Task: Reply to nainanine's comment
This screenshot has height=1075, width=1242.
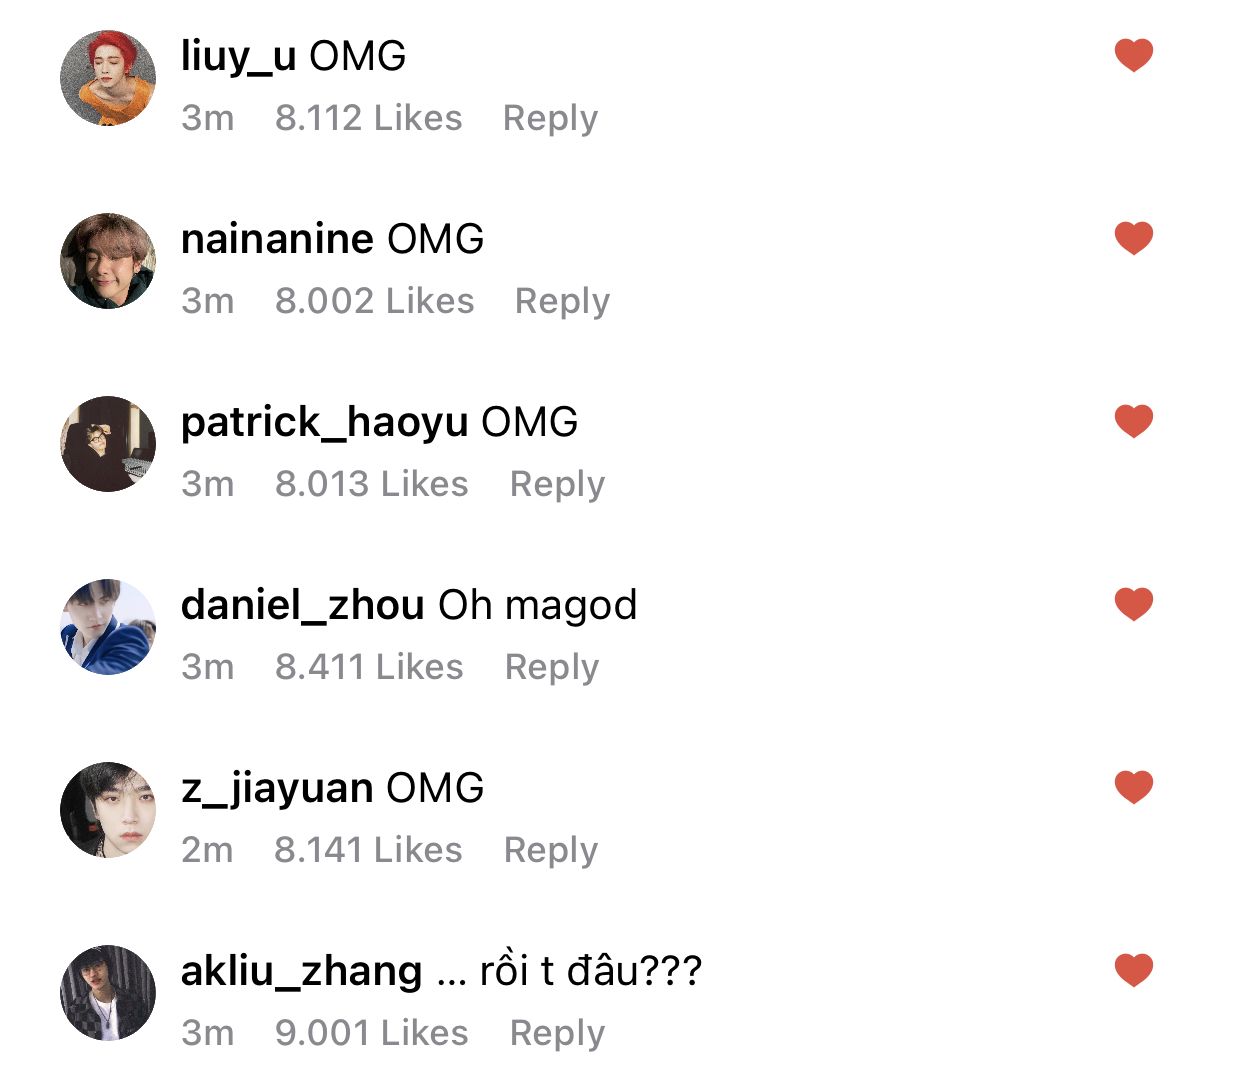Action: pos(562,302)
